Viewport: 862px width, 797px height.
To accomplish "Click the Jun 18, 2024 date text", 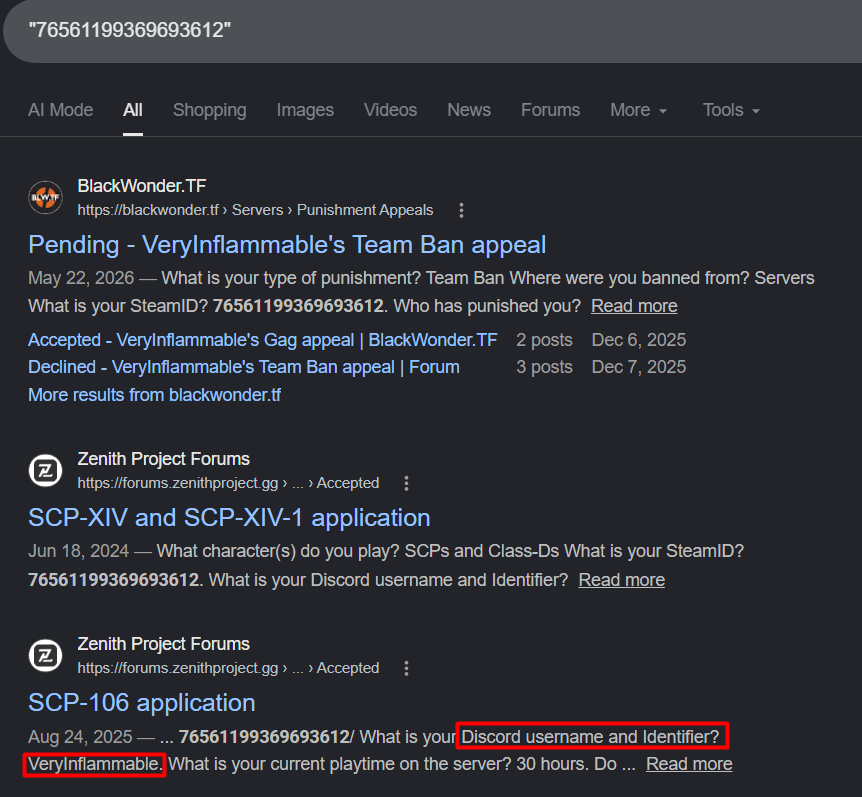I will pyautogui.click(x=78, y=551).
